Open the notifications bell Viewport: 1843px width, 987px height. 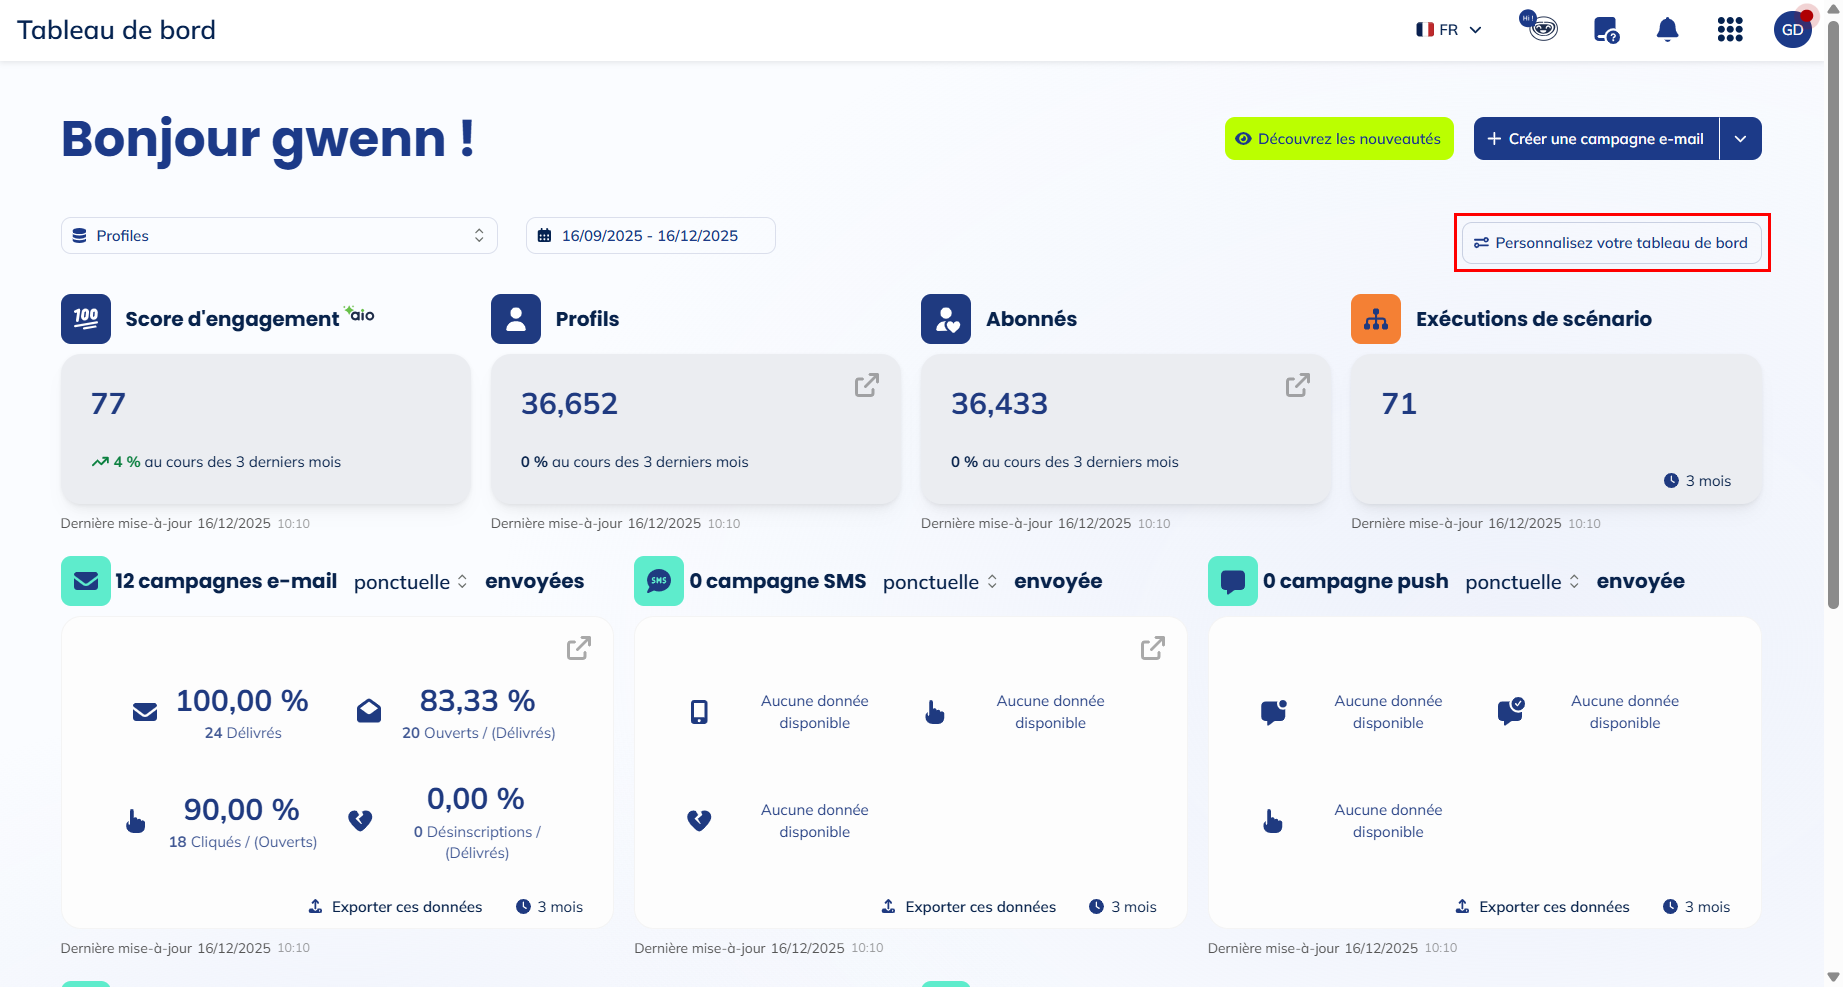(x=1668, y=29)
